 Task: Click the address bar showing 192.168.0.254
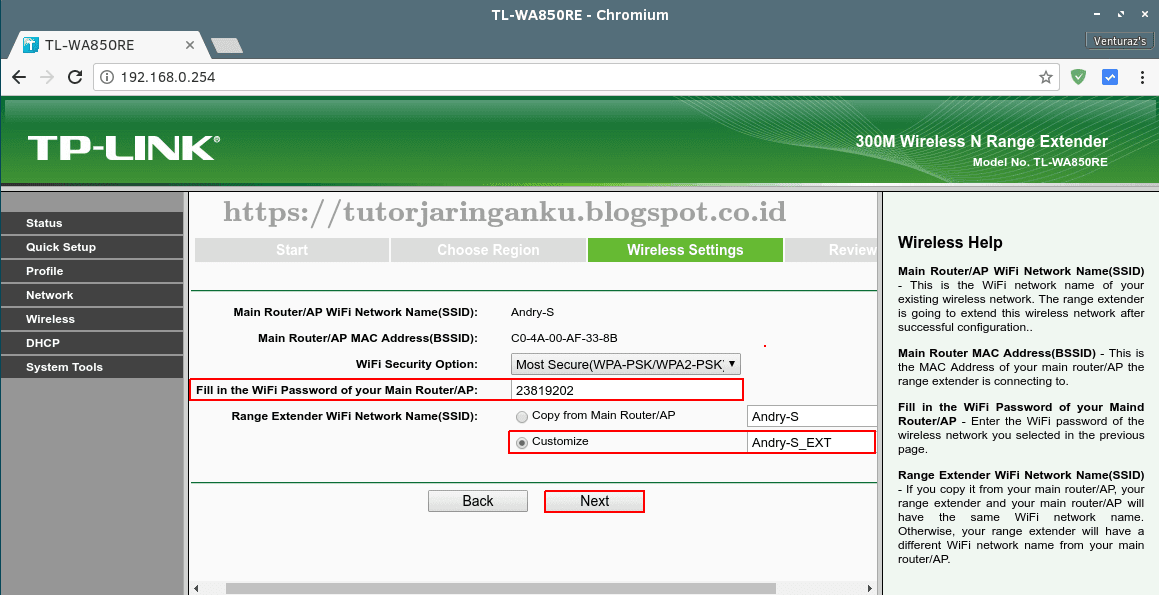click(577, 77)
